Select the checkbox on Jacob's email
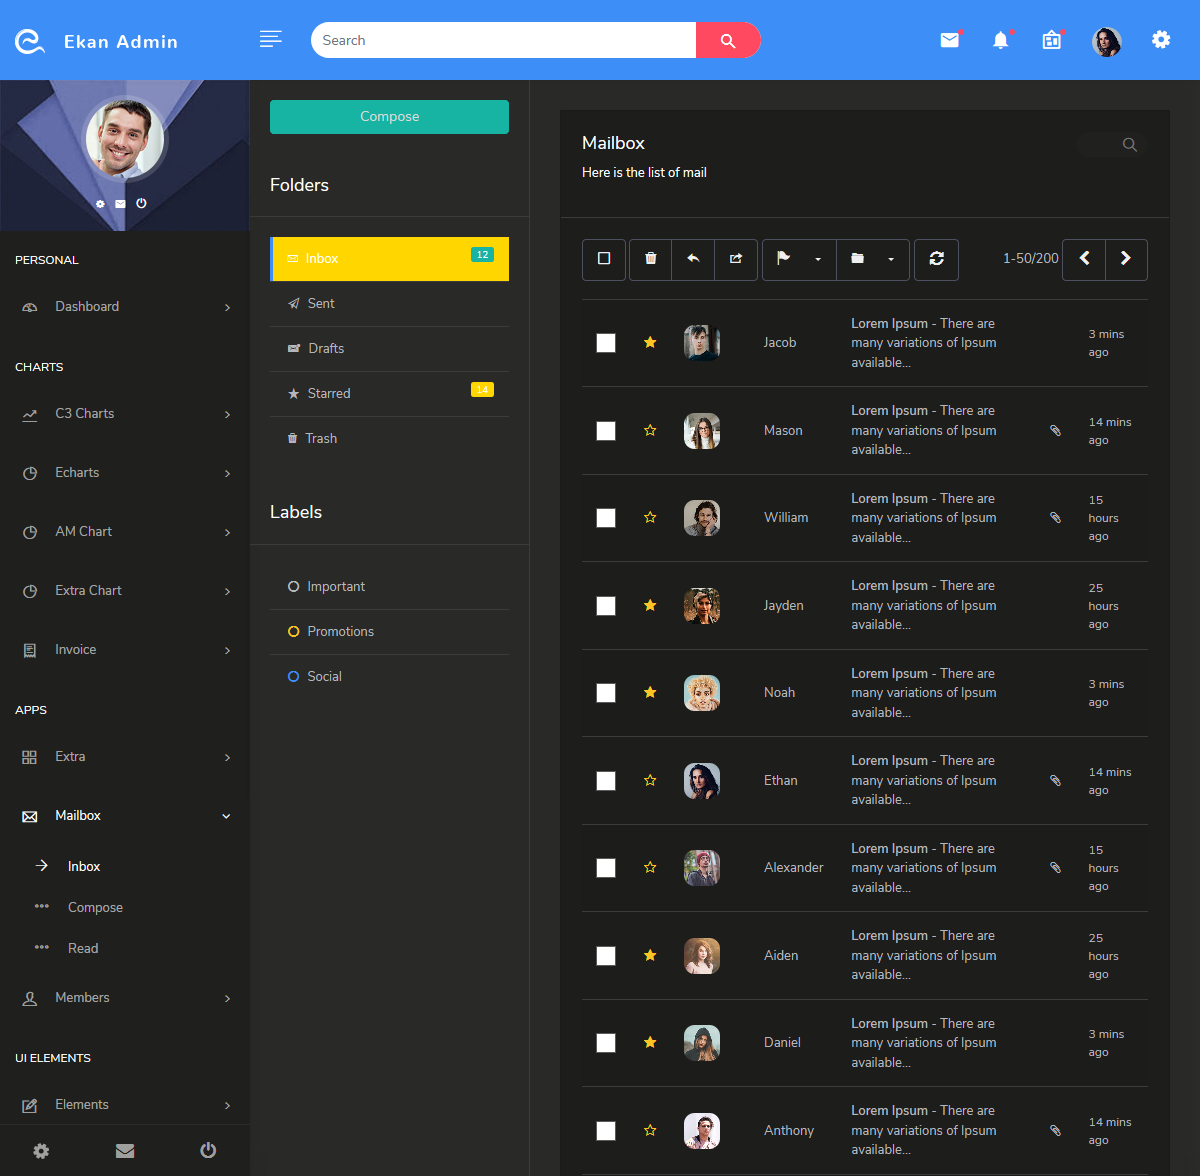Viewport: 1200px width, 1176px height. click(605, 342)
